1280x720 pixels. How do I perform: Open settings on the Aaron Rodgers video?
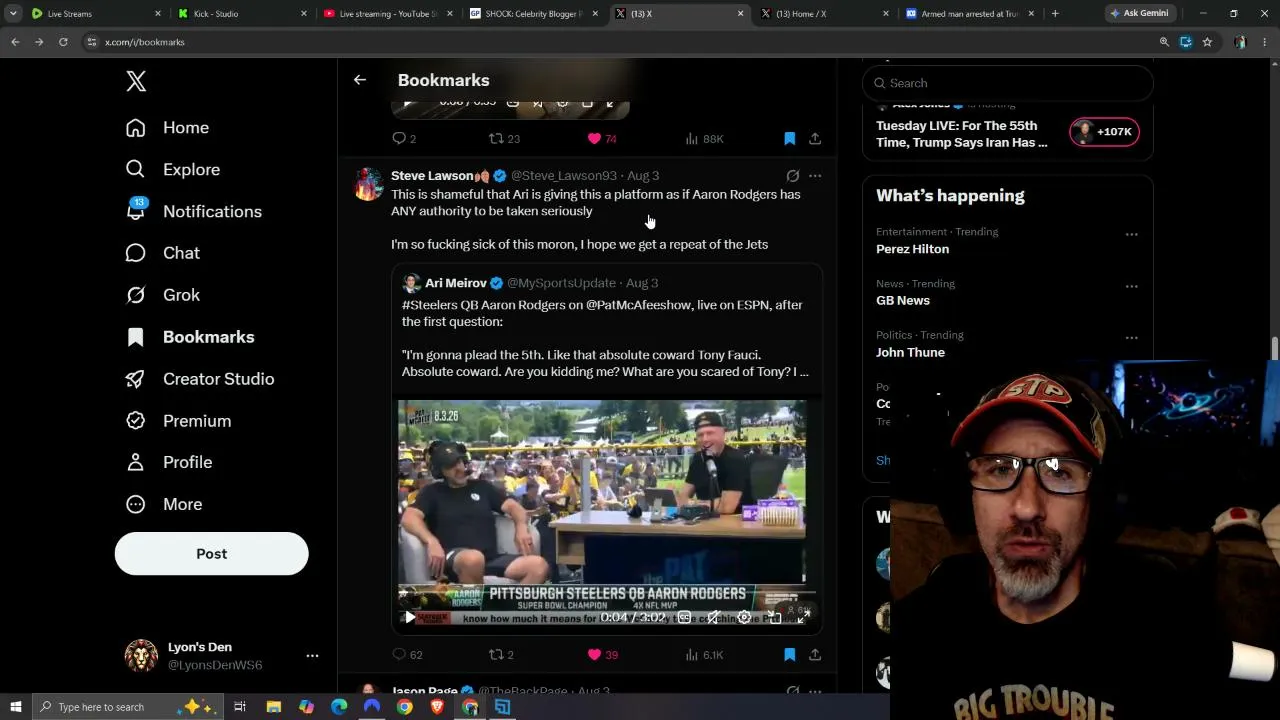744,618
